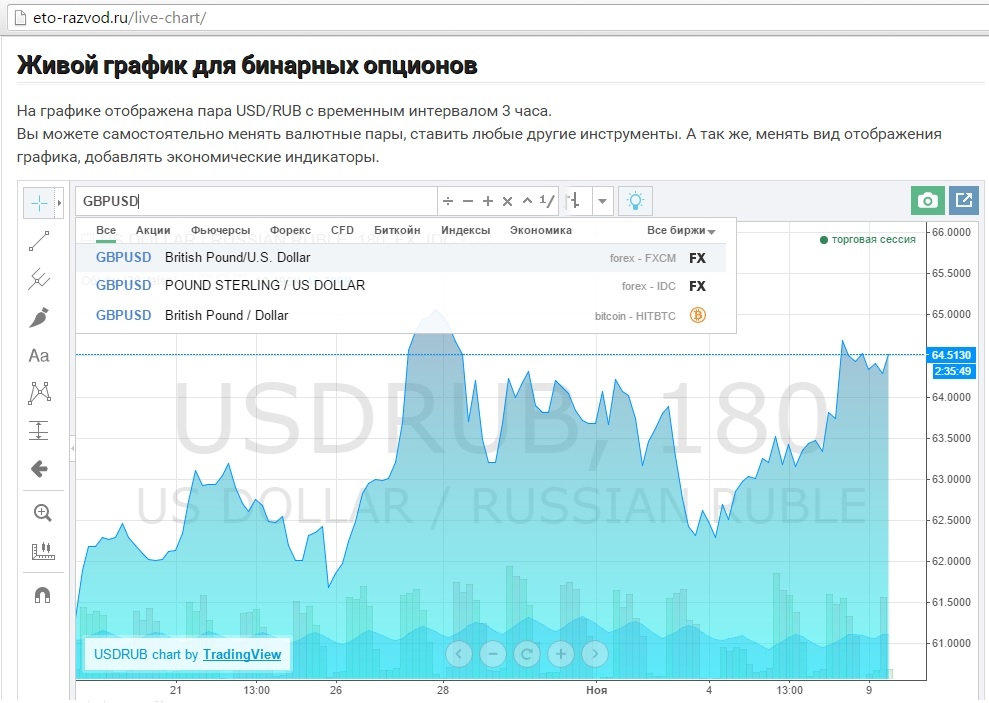This screenshot has height=703, width=989.
Task: Click the bitcoin coin icon in HITBTC row
Action: pyautogui.click(x=698, y=315)
